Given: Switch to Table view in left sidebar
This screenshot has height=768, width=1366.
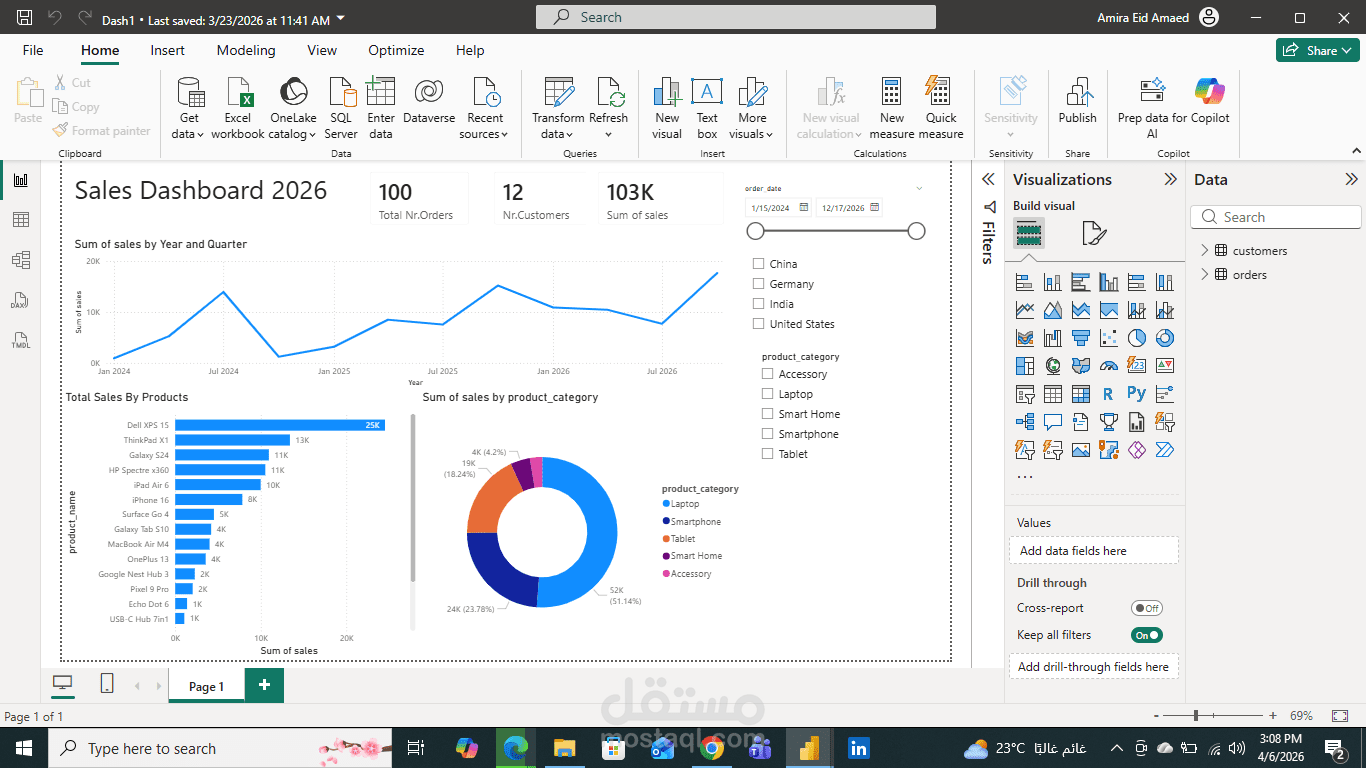Looking at the screenshot, I should [20, 220].
